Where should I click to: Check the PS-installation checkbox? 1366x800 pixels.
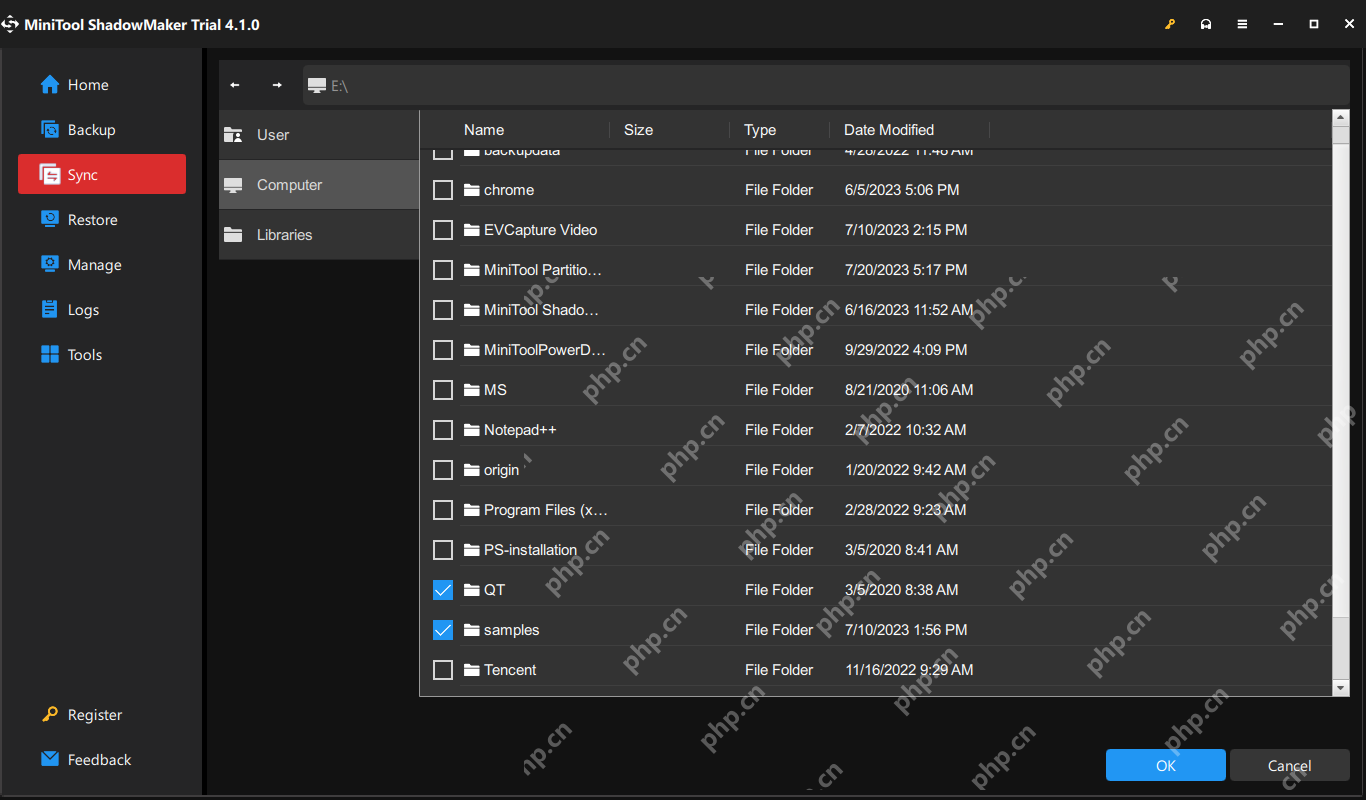coord(443,550)
